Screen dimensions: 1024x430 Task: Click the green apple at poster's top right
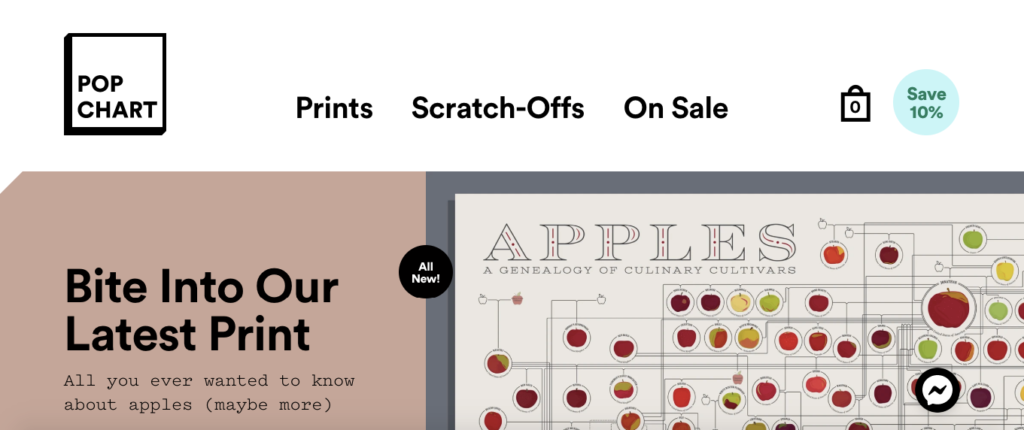click(x=972, y=239)
